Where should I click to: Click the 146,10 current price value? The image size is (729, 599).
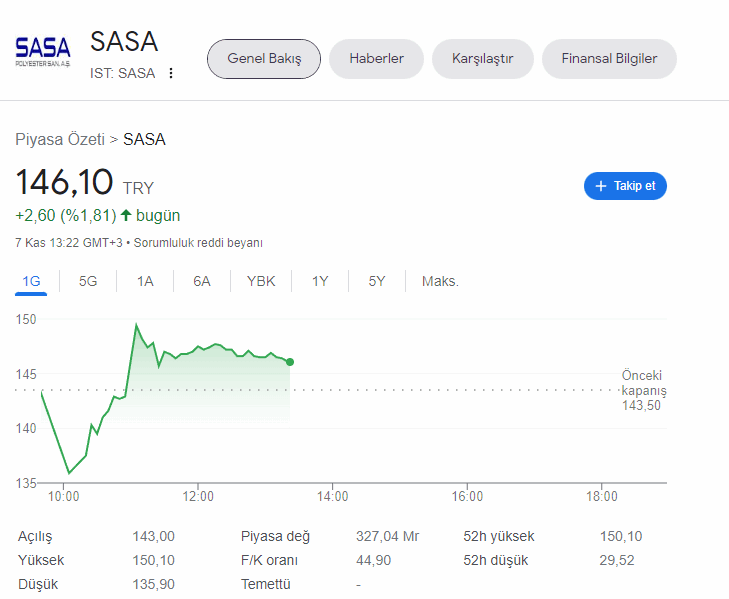click(64, 182)
